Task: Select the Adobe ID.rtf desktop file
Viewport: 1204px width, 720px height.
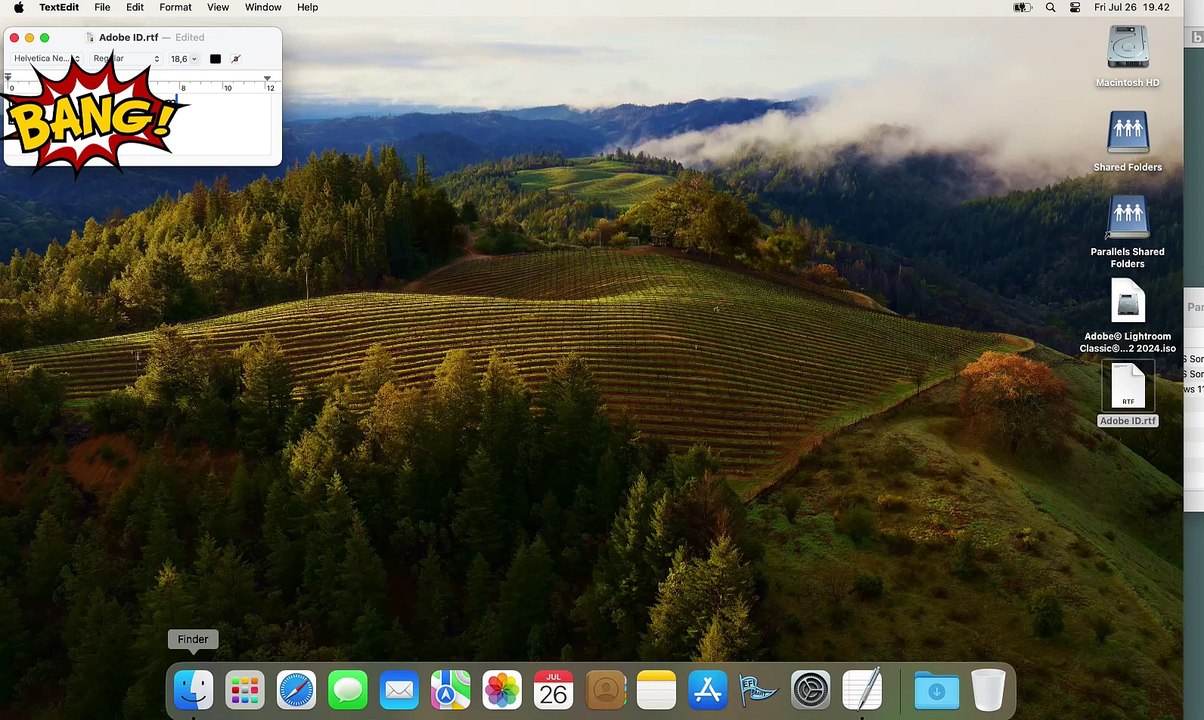Action: point(1128,394)
